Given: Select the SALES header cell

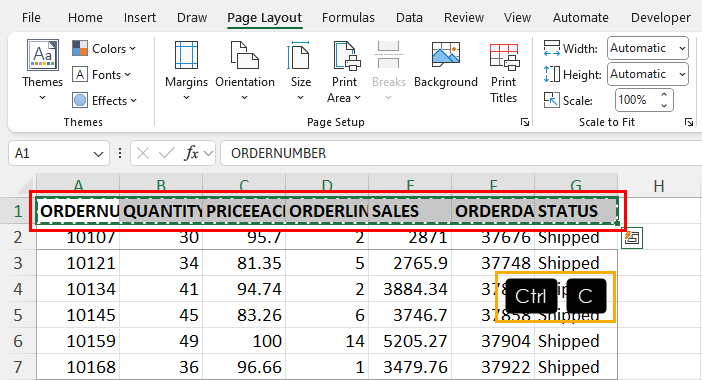Looking at the screenshot, I should tap(410, 211).
